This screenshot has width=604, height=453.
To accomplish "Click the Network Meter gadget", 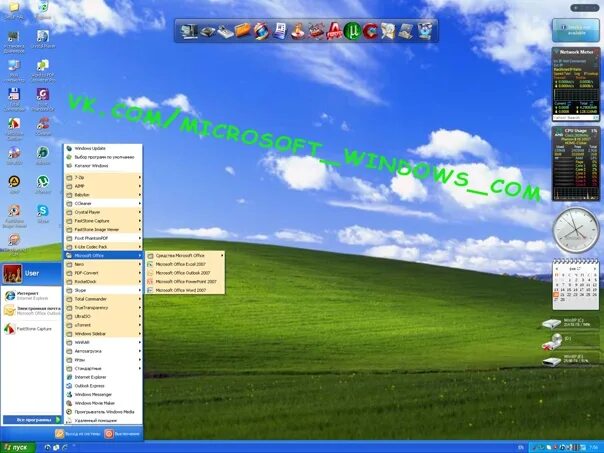I will [576, 84].
